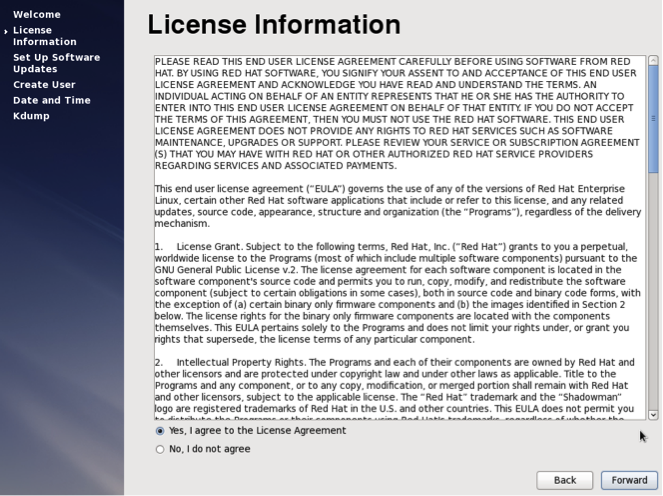Click the license text scrollbar thumb
The image size is (663, 496).
click(653, 119)
